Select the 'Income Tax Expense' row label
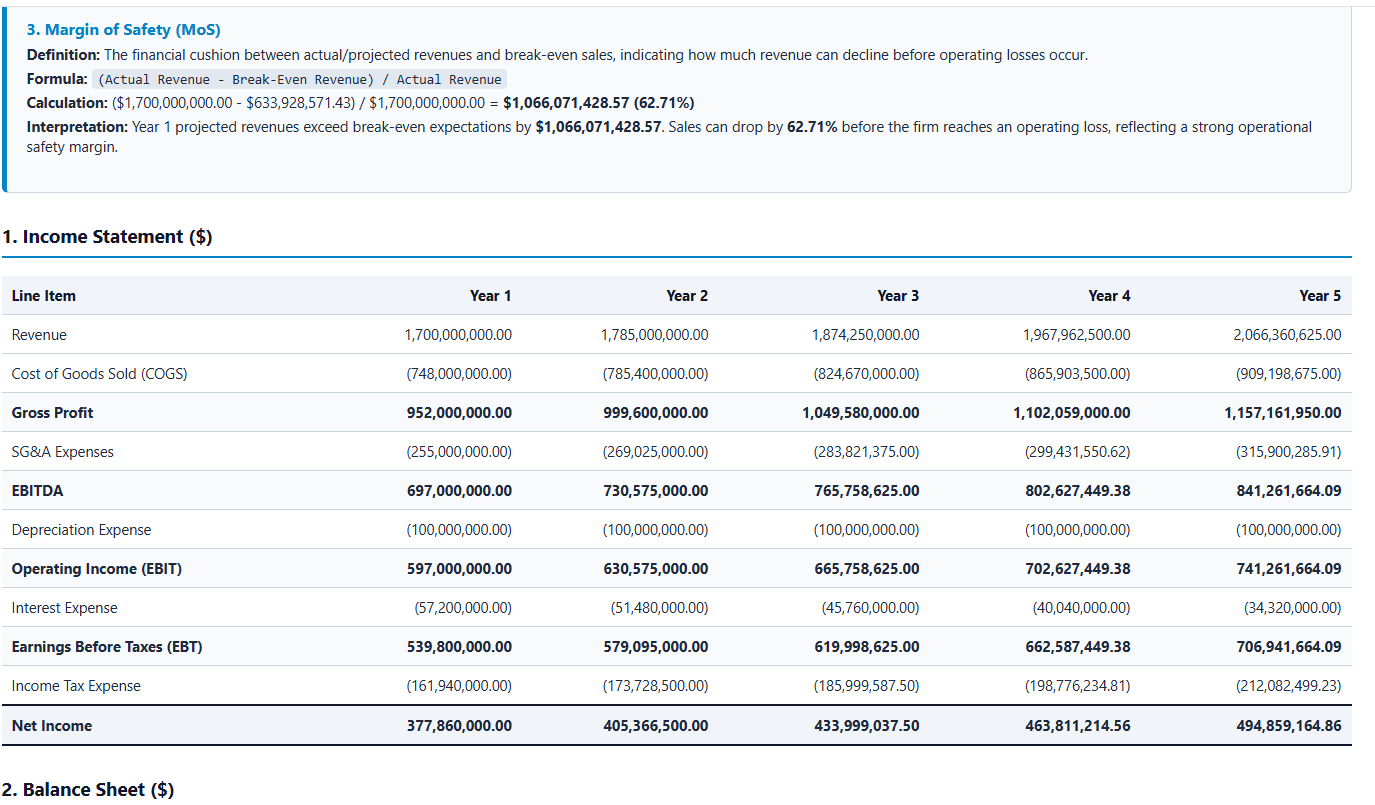This screenshot has height=805, width=1375. click(x=76, y=686)
